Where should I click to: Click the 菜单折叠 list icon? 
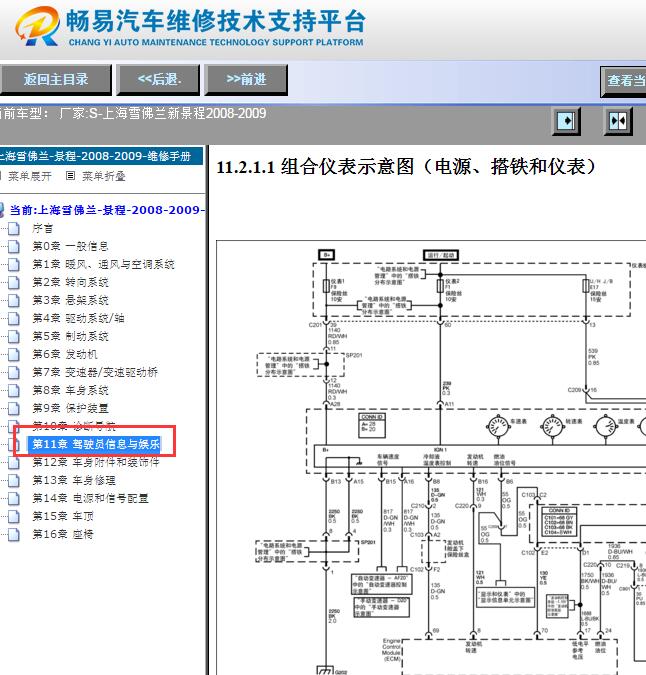coord(71,176)
